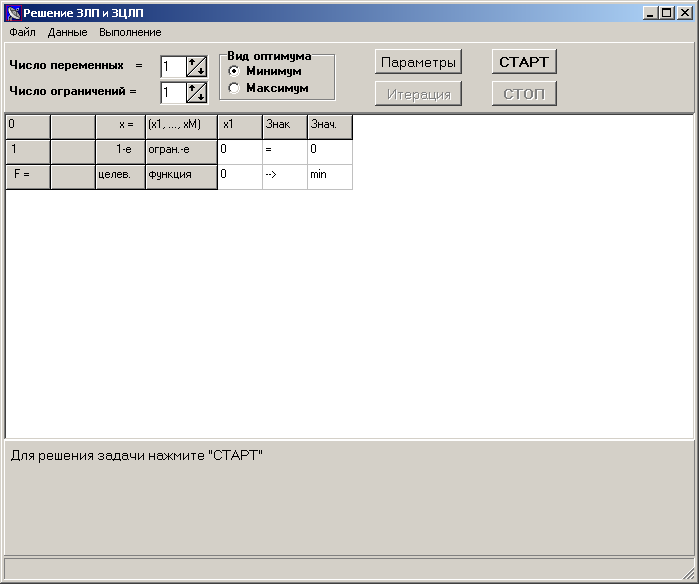
Task: Click the 'F =' row header cell
Action: pos(28,177)
